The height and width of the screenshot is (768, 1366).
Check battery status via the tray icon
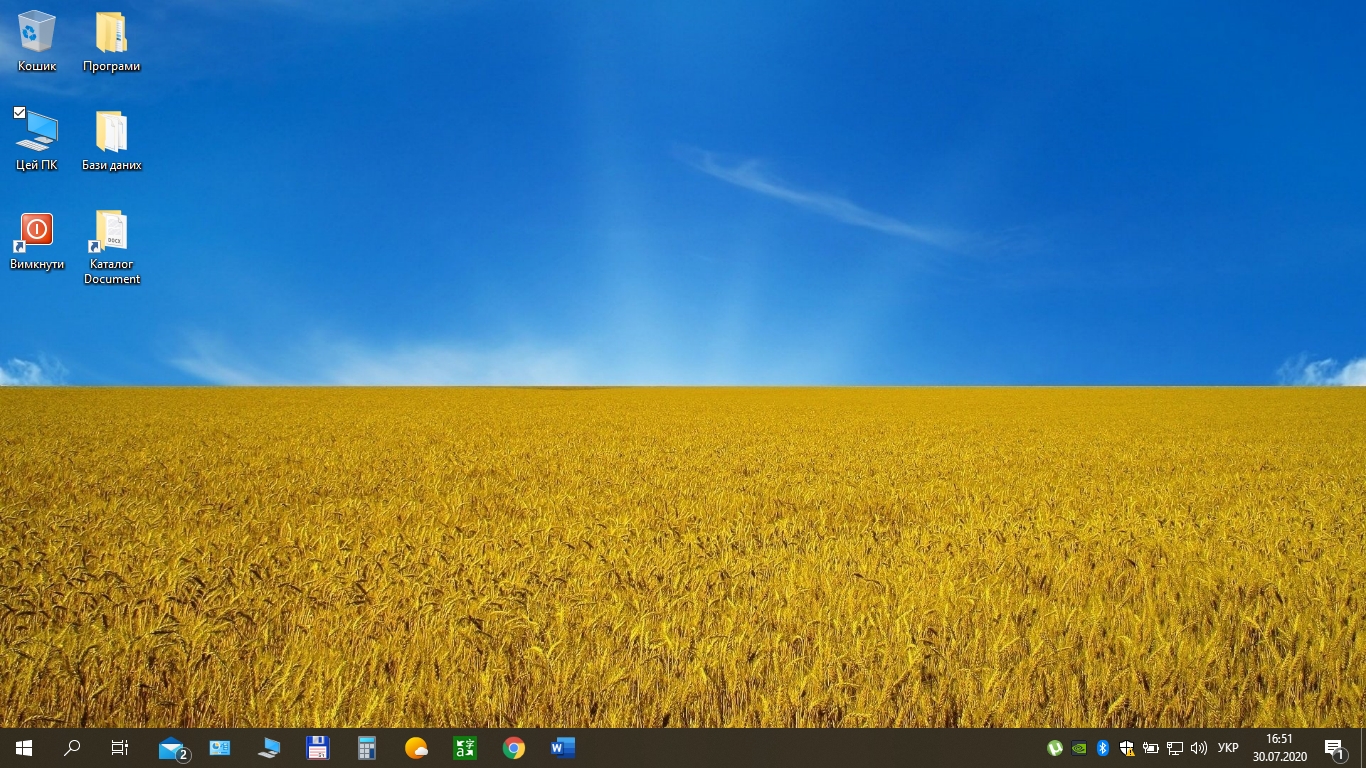[1150, 748]
